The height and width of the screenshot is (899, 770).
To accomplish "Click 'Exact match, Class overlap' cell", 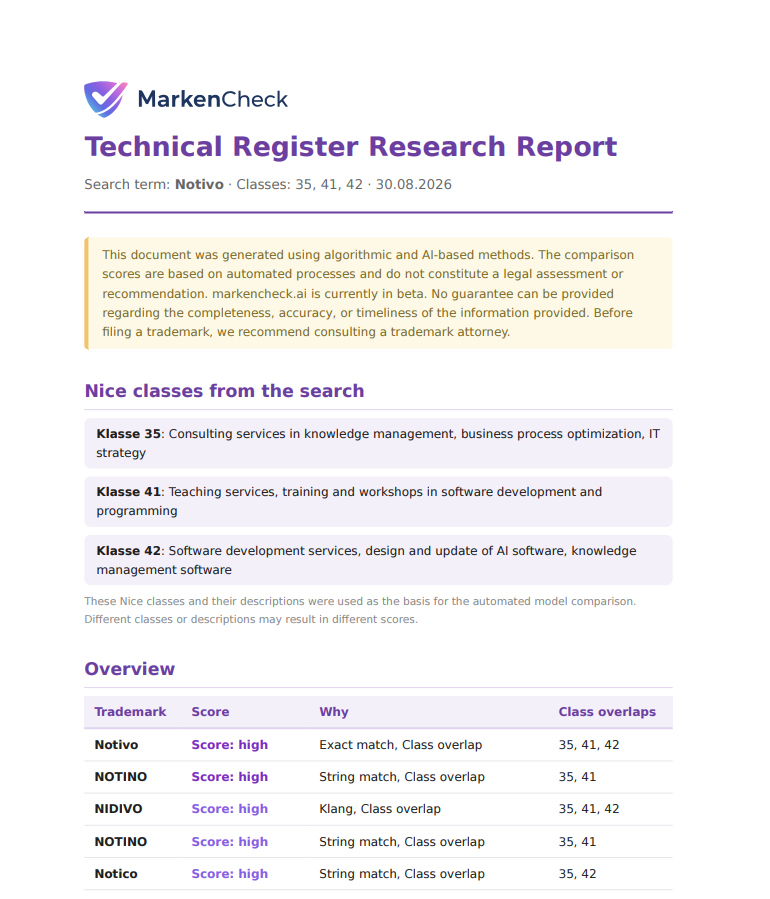I will tap(401, 745).
